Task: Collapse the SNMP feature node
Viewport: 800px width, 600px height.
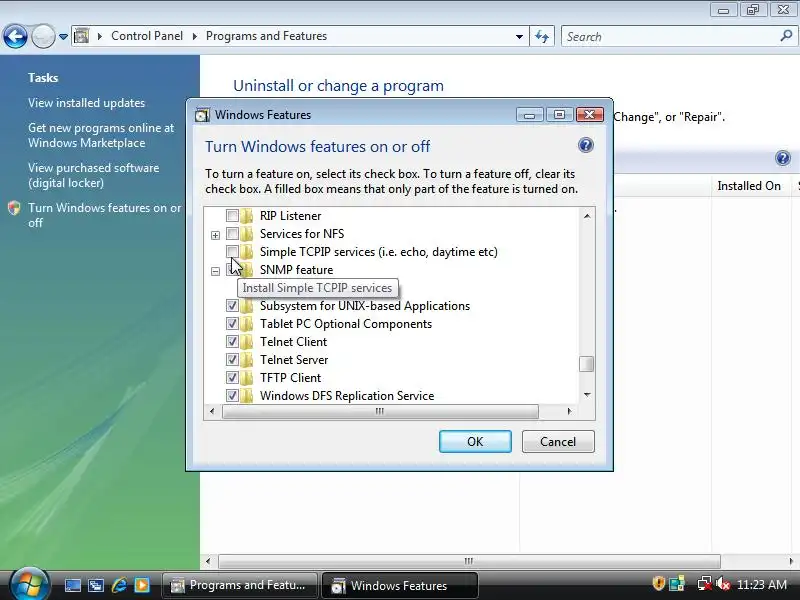Action: pos(215,271)
